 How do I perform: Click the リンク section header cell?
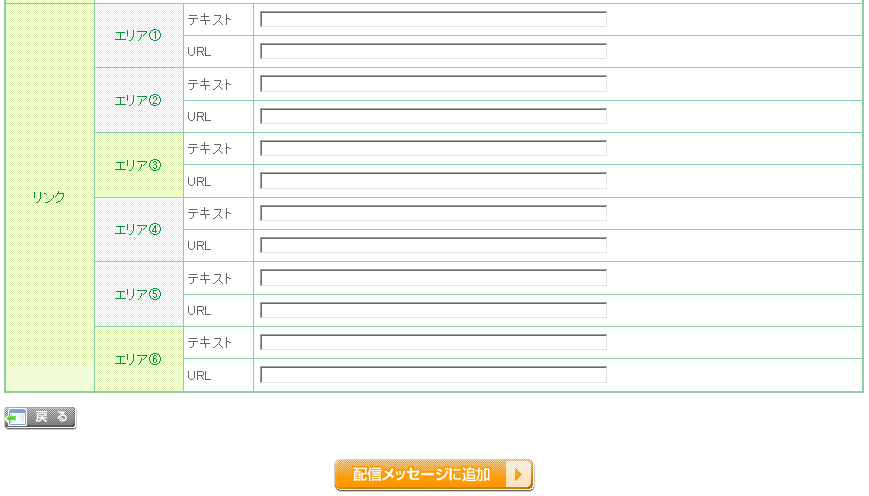click(49, 197)
